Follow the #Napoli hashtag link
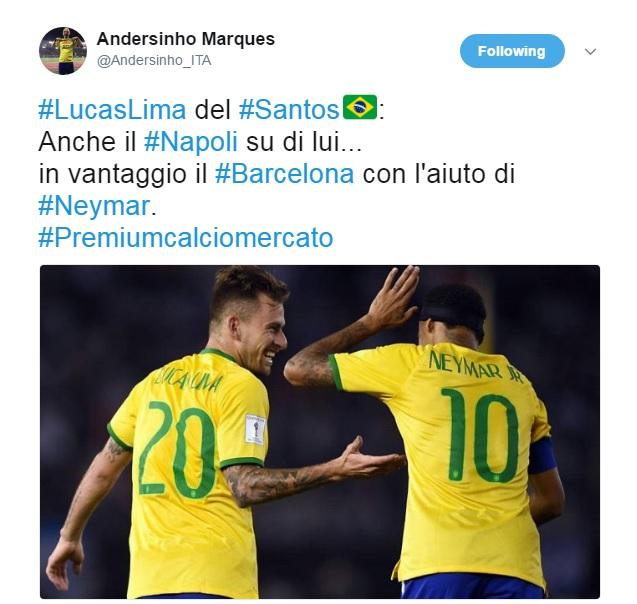 [x=191, y=142]
